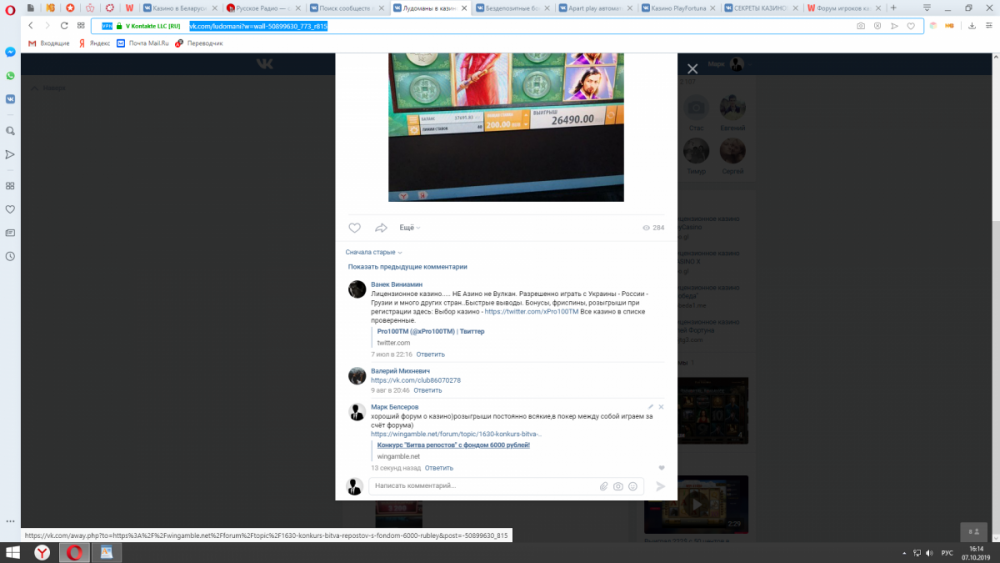Screen dimensions: 1000x563
Task: Open the Почта Mail.Ru bookmark
Action: click(x=143, y=43)
